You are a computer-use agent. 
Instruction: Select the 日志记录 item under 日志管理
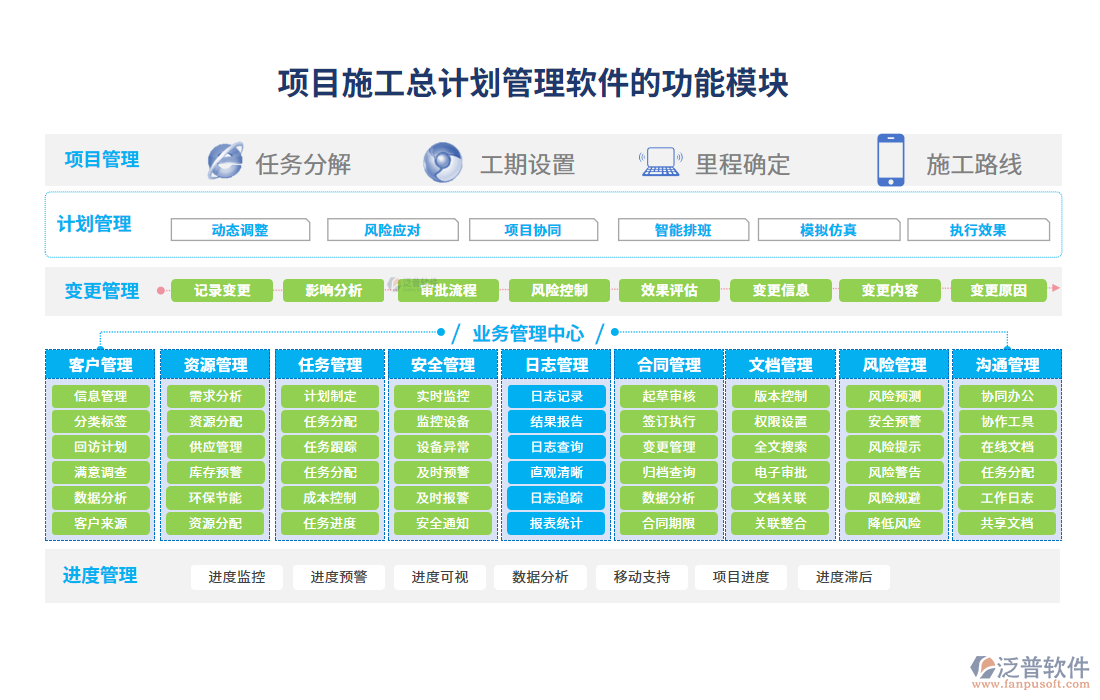coord(556,395)
